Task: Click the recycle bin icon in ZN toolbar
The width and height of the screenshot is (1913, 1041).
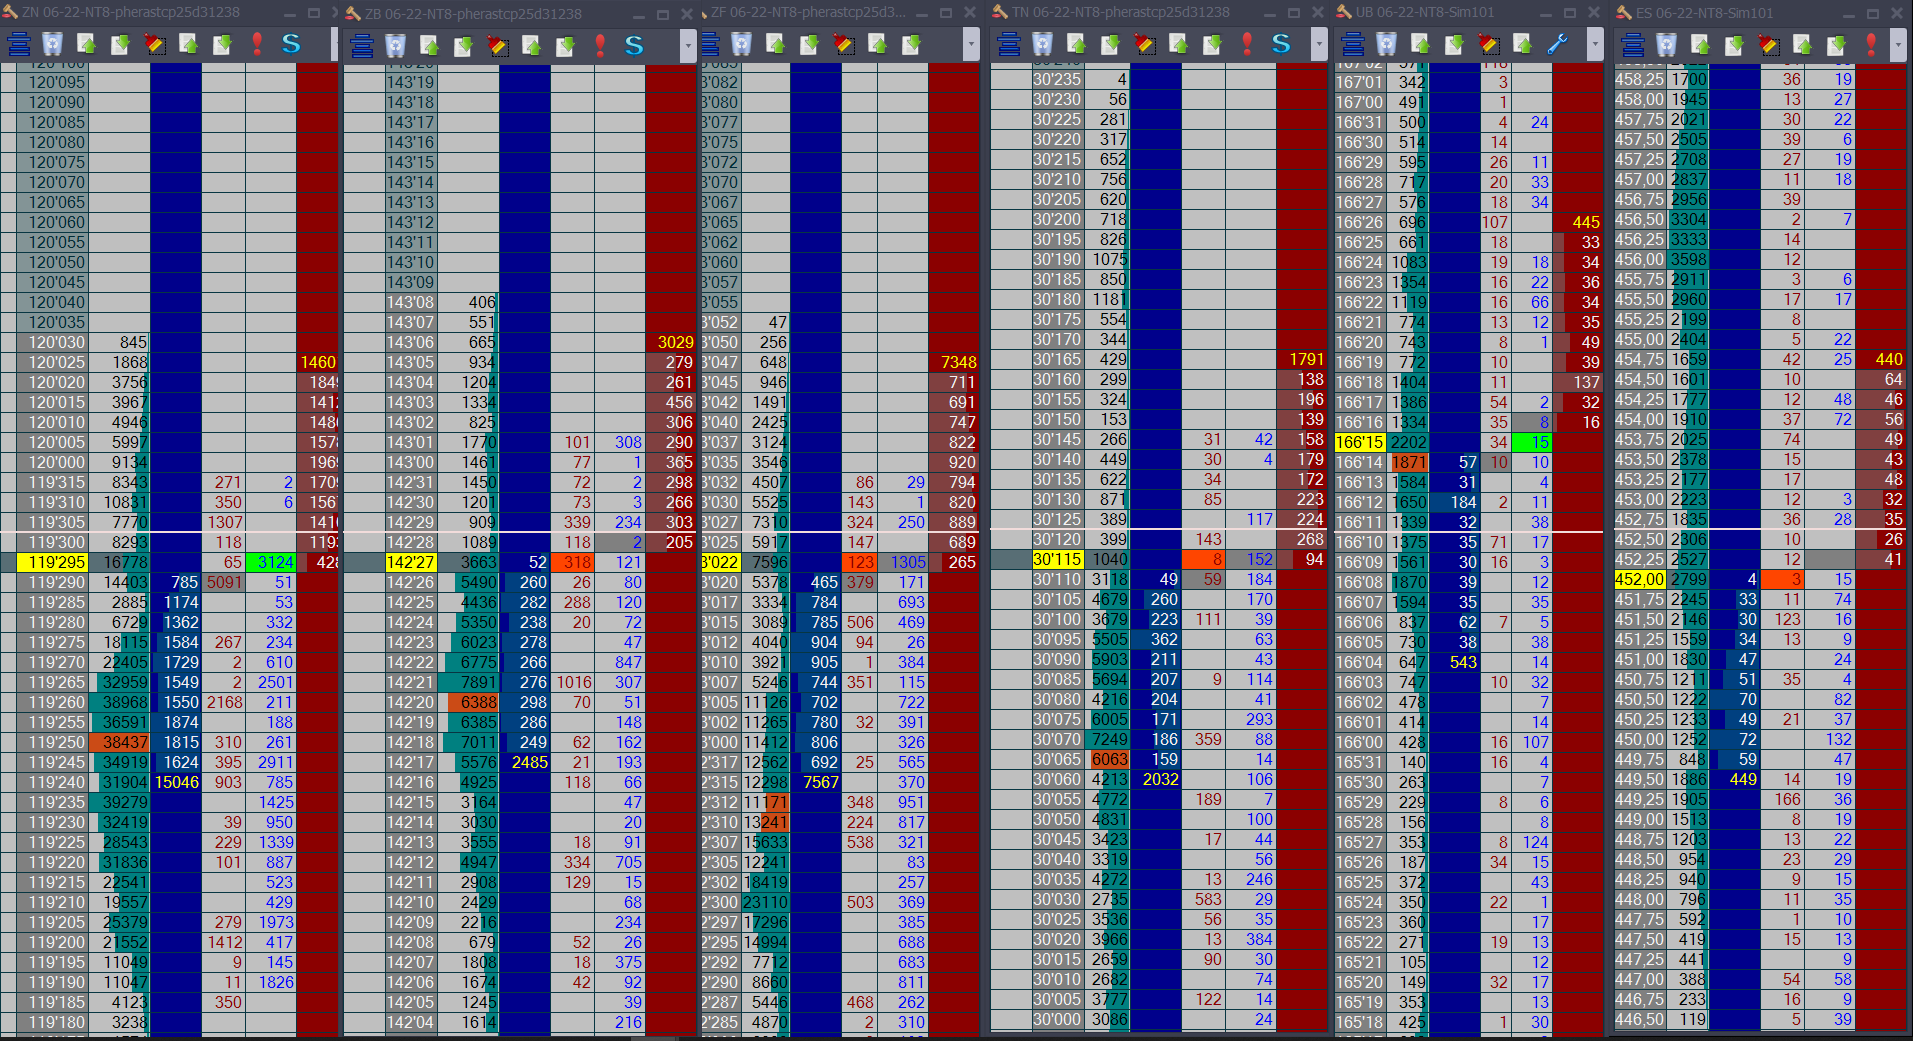Action: click(x=53, y=45)
